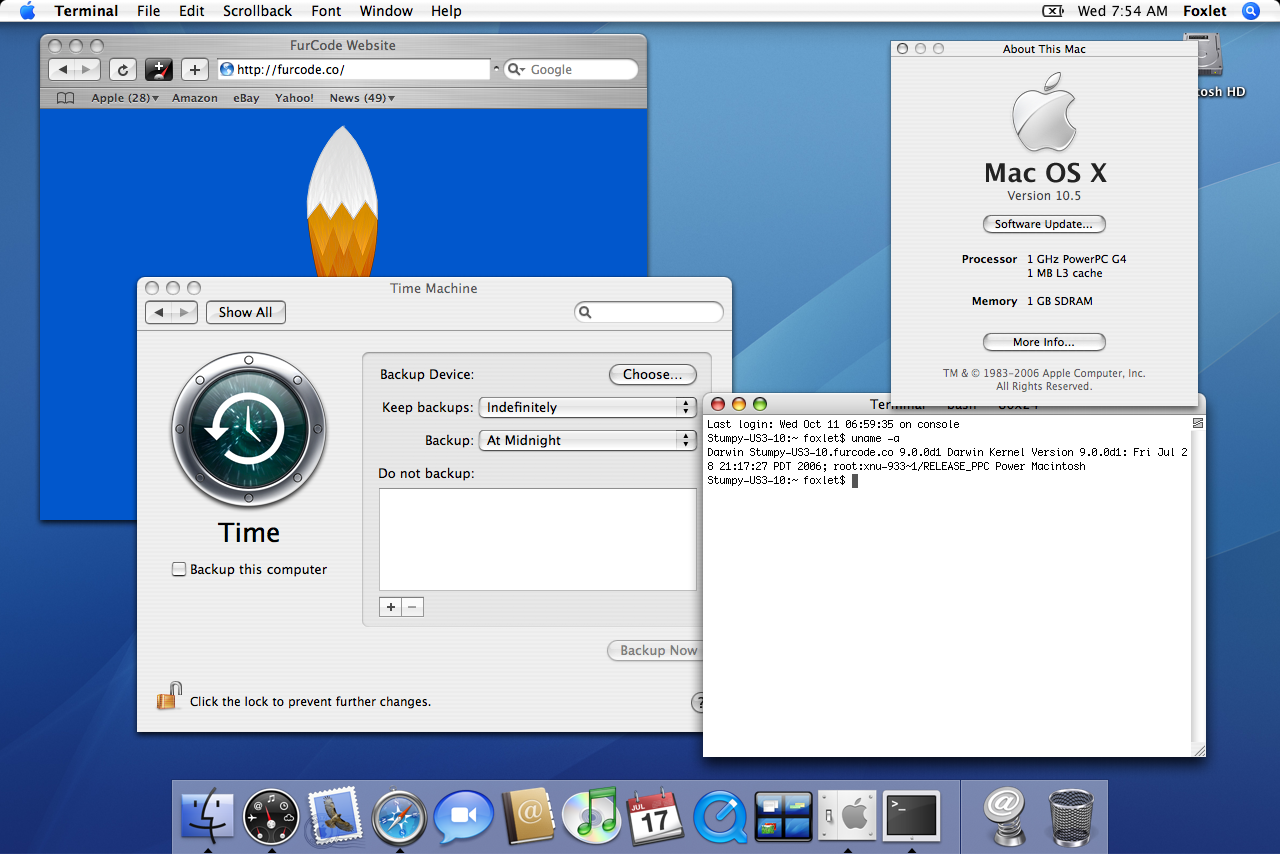This screenshot has height=854, width=1280.
Task: Launch QuickTime Player from the Dock
Action: pyautogui.click(x=719, y=817)
